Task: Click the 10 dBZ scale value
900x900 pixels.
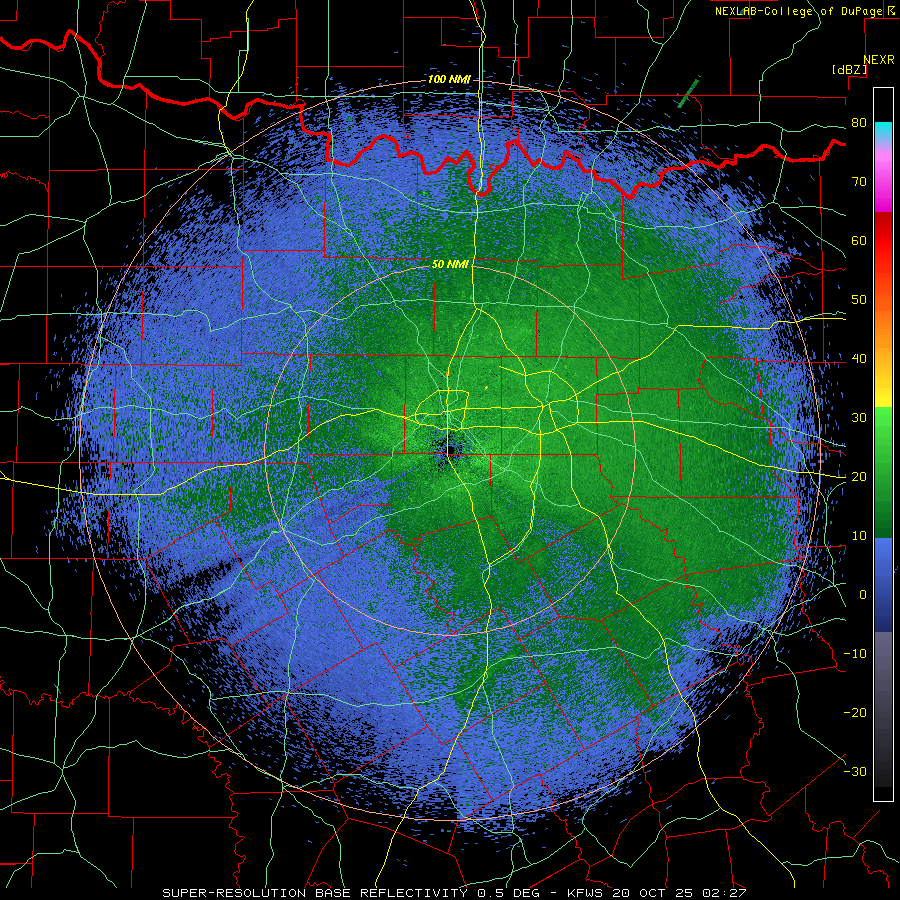Action: coord(859,536)
